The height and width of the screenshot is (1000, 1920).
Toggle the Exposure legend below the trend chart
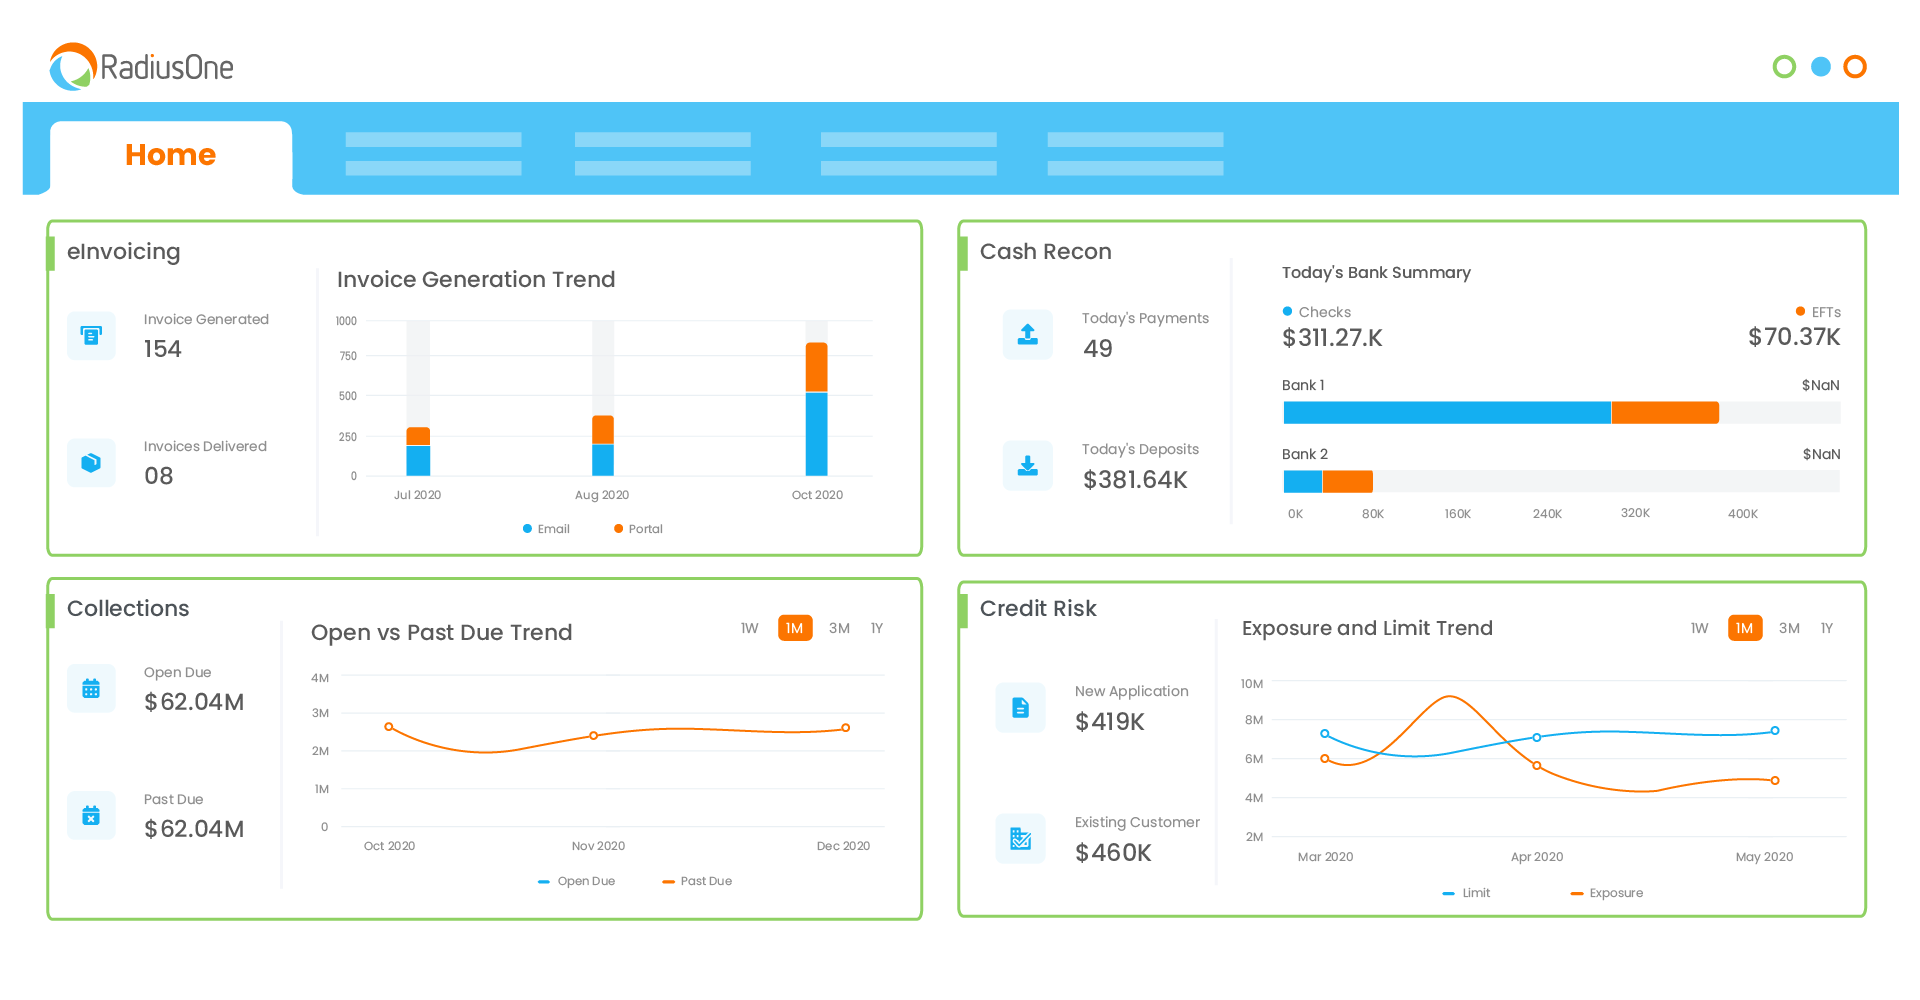[1606, 892]
